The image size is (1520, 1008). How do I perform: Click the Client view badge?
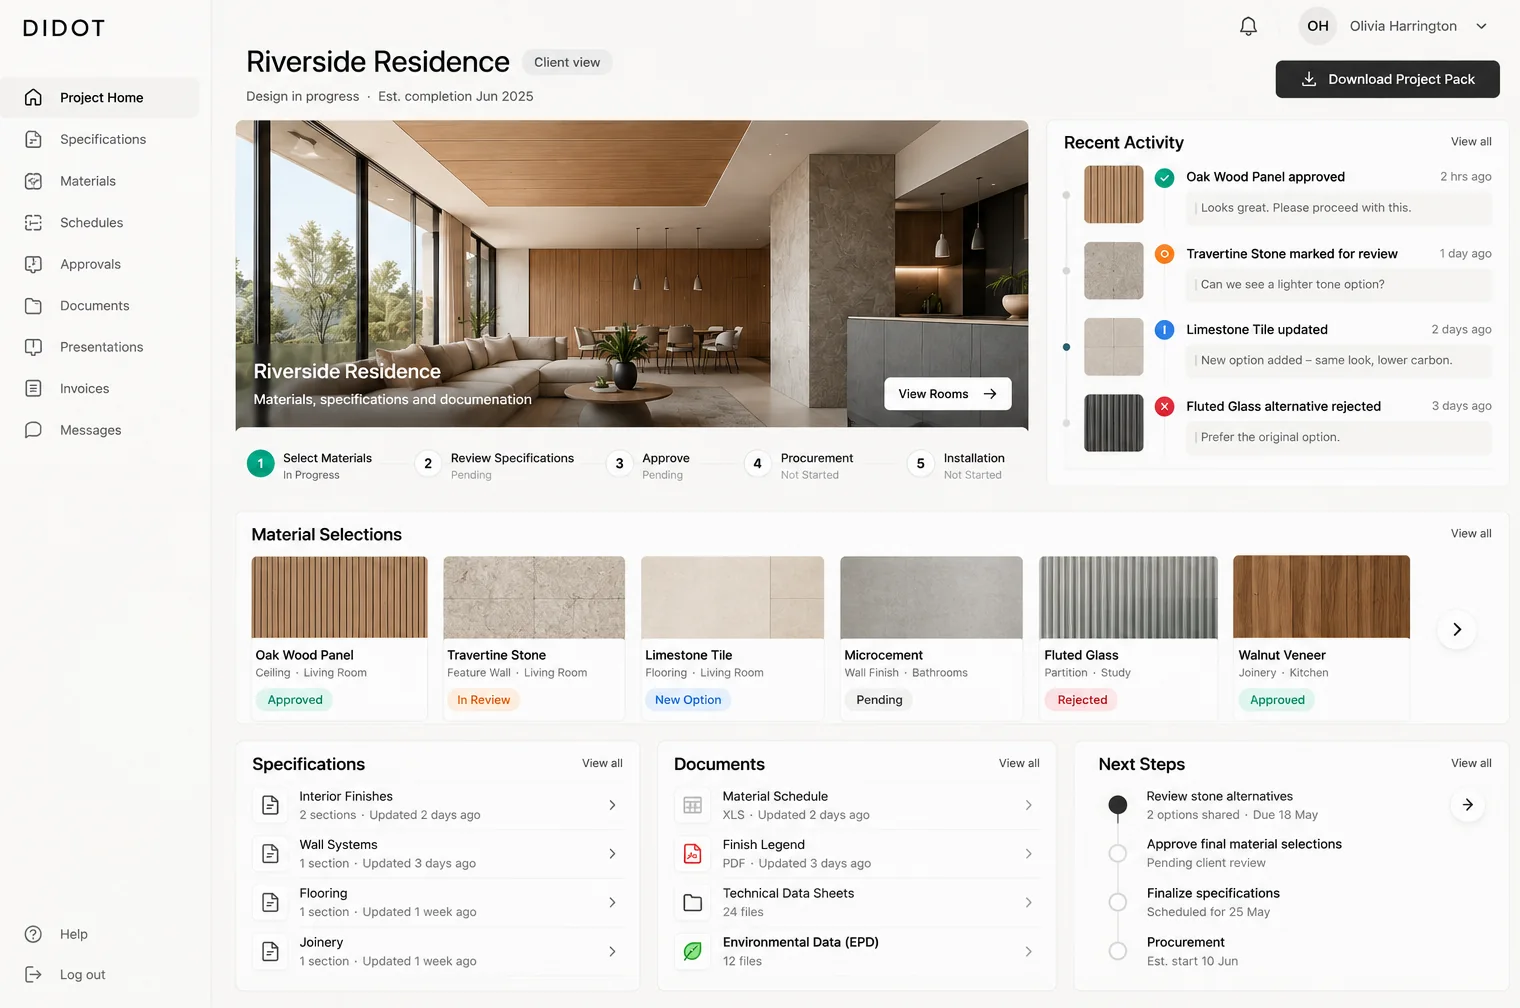567,62
